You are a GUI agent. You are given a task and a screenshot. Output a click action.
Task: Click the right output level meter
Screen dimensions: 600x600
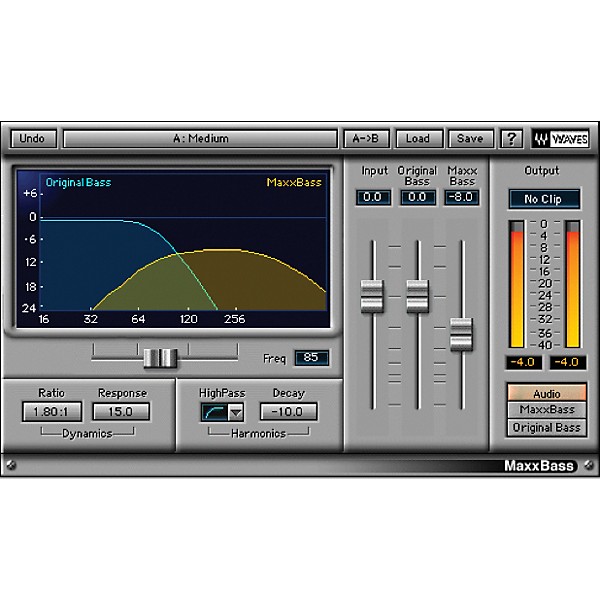[x=572, y=284]
